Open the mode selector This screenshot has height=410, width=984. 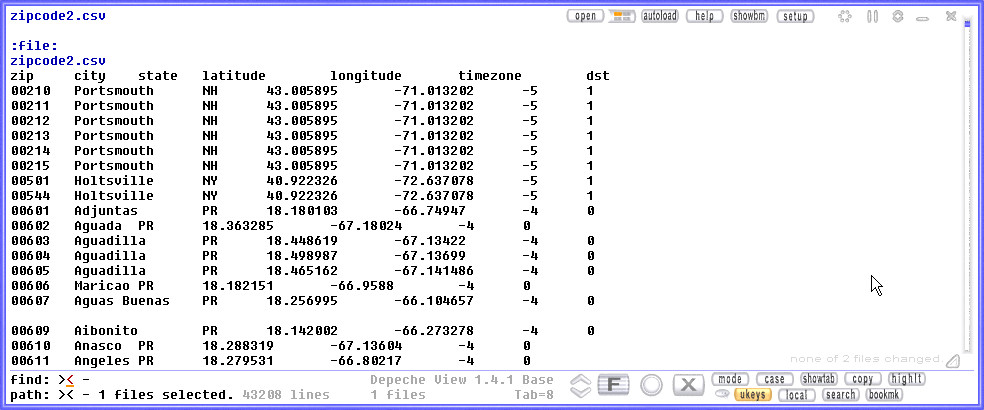[x=730, y=379]
